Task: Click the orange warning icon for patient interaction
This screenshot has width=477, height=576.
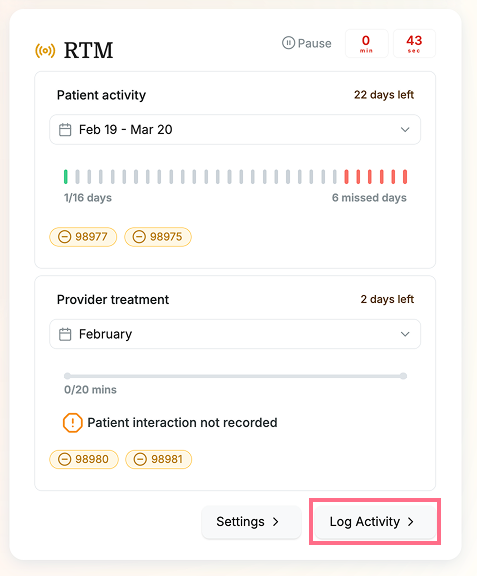Action: click(72, 423)
